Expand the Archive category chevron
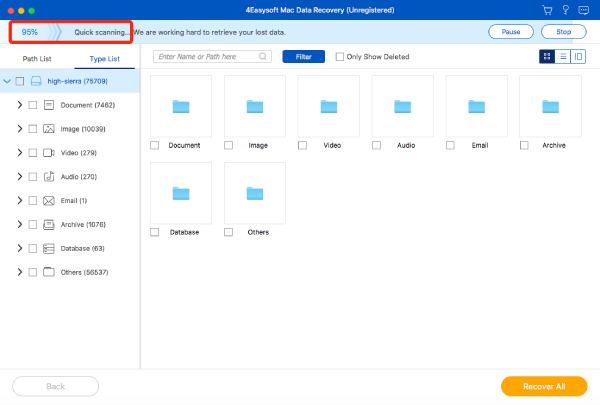The width and height of the screenshot is (600, 405). [20, 224]
